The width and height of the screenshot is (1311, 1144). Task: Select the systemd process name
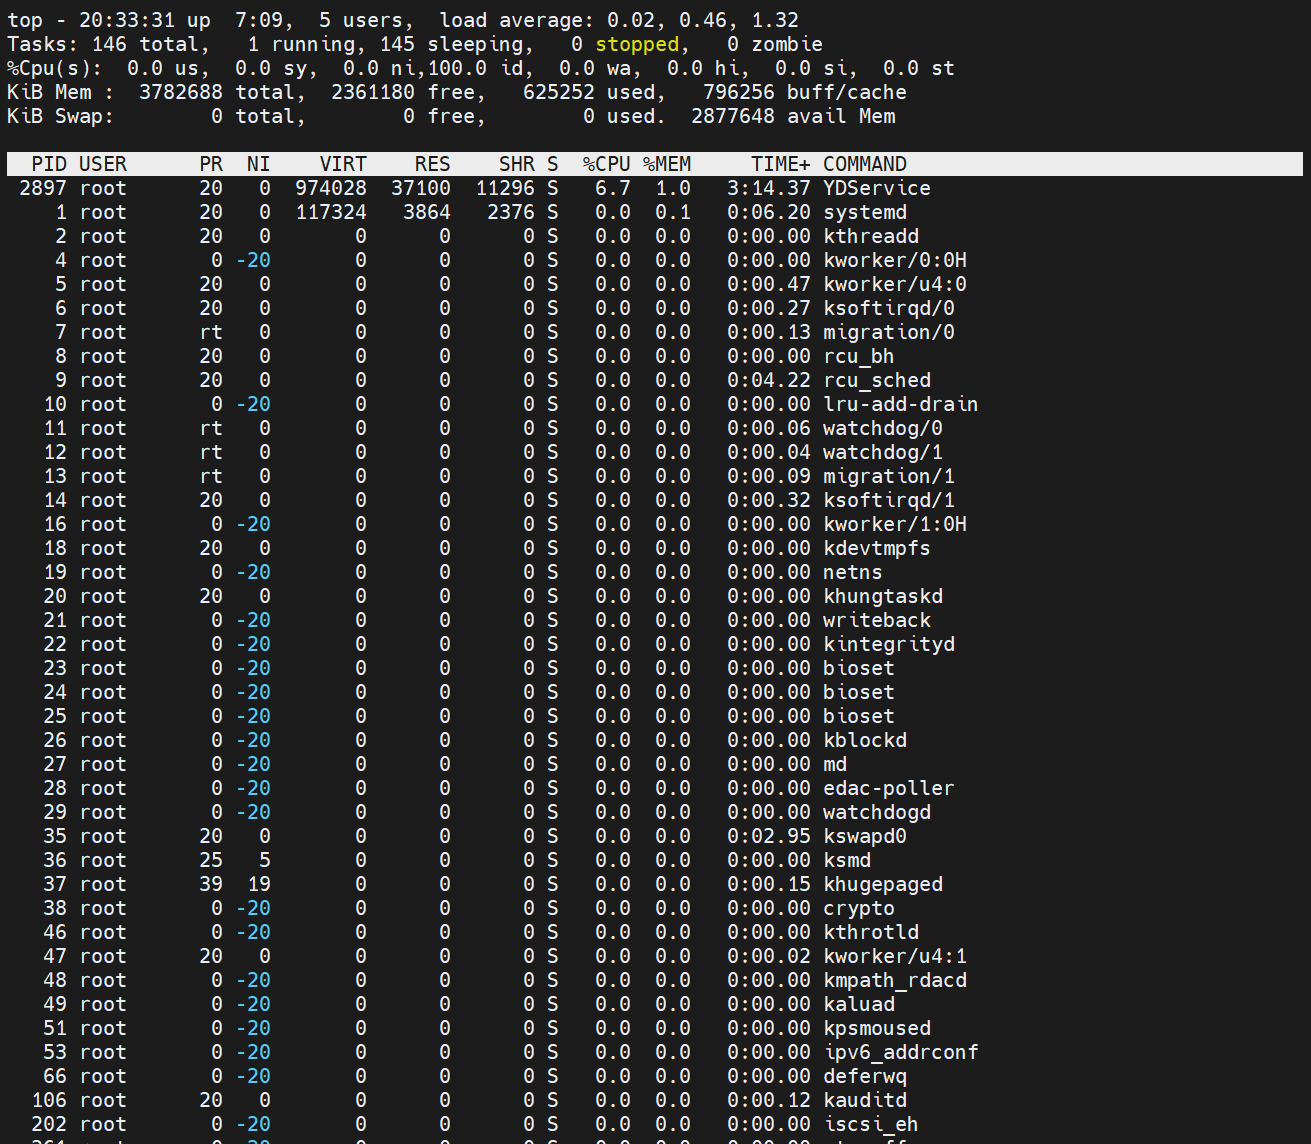(x=865, y=212)
